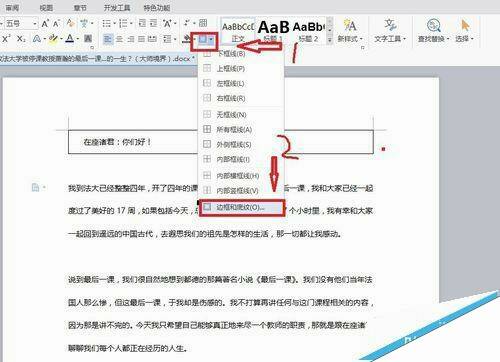
Task: Click the sort icon in paragraph group
Action: click(186, 23)
